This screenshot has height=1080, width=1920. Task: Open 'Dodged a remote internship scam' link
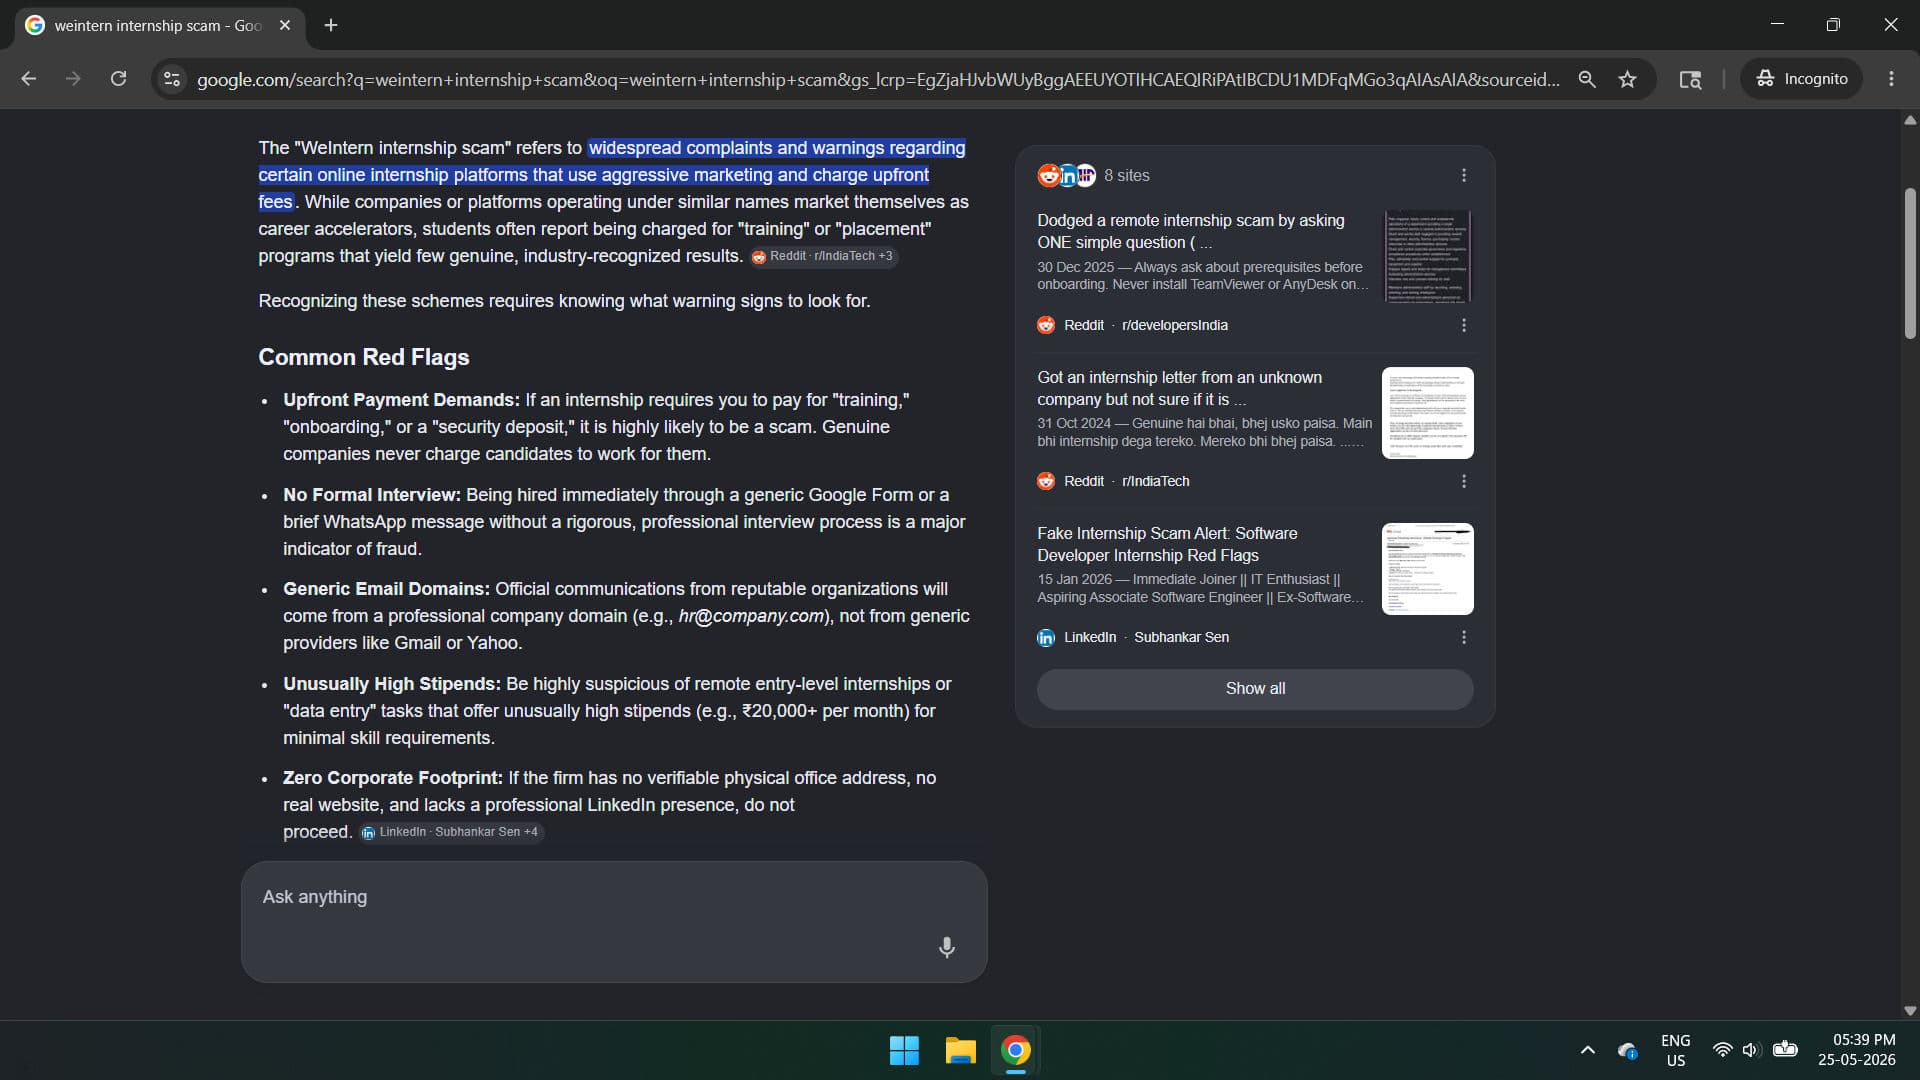click(1191, 231)
